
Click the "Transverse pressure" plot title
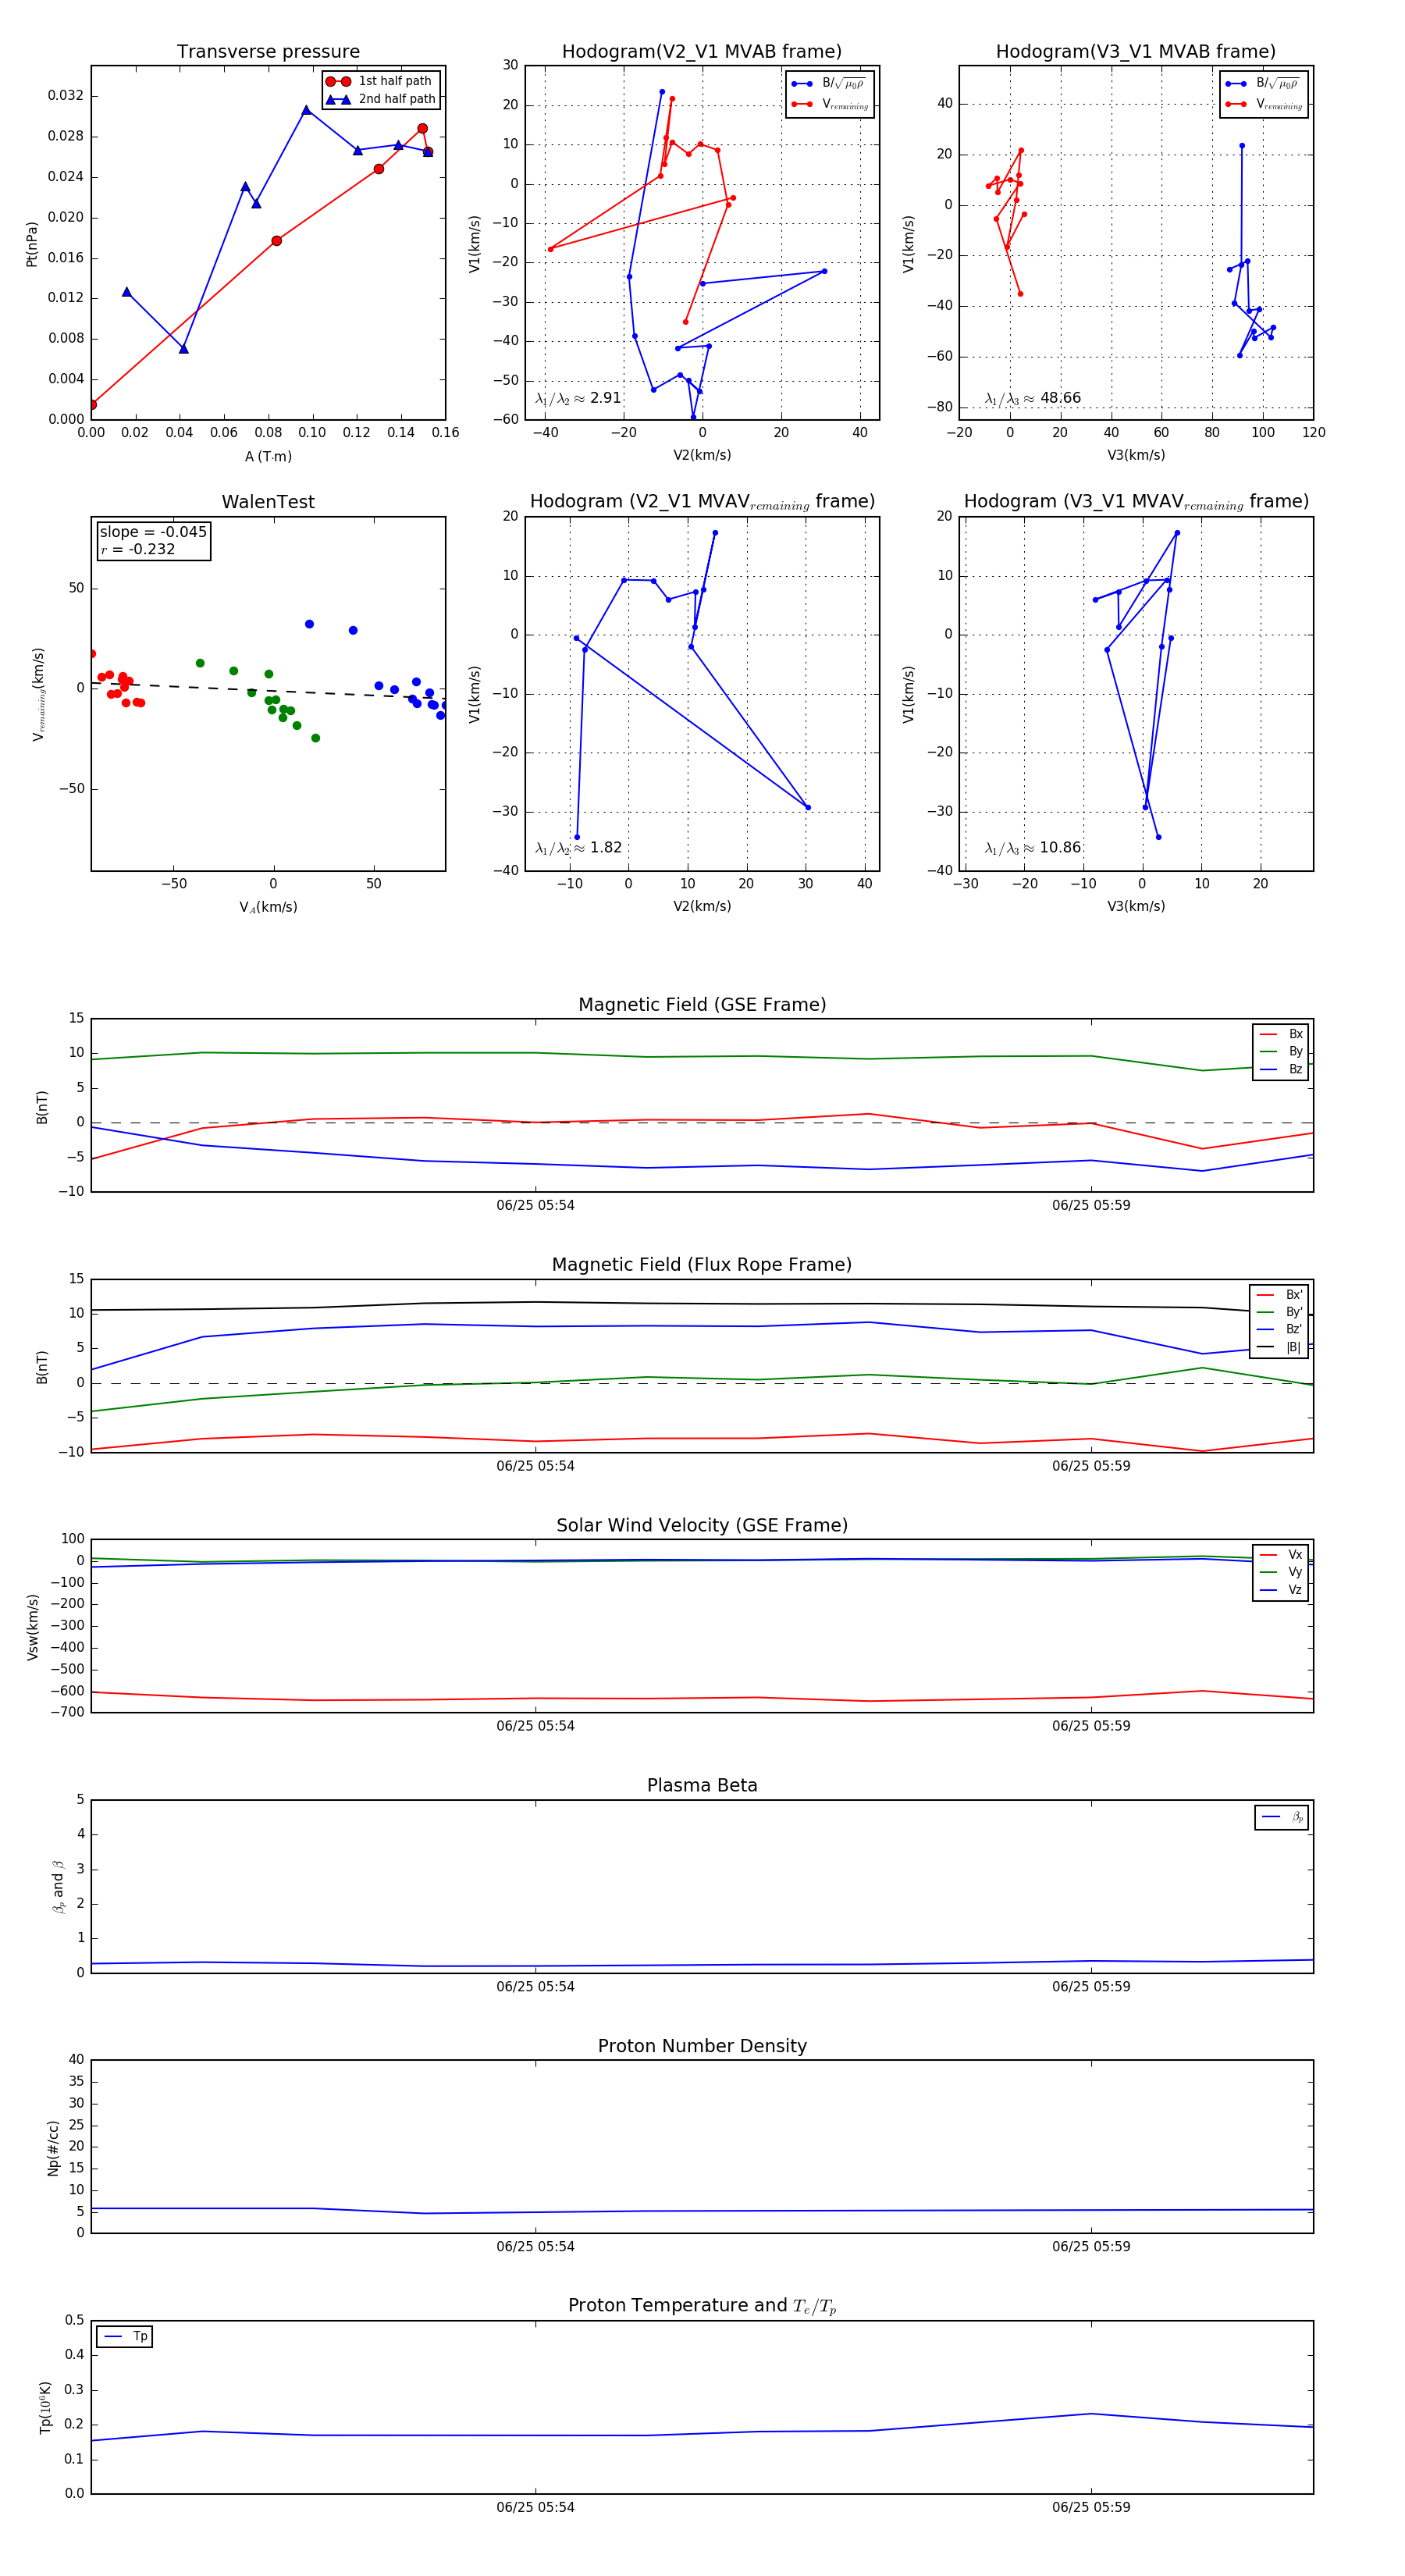(x=268, y=52)
